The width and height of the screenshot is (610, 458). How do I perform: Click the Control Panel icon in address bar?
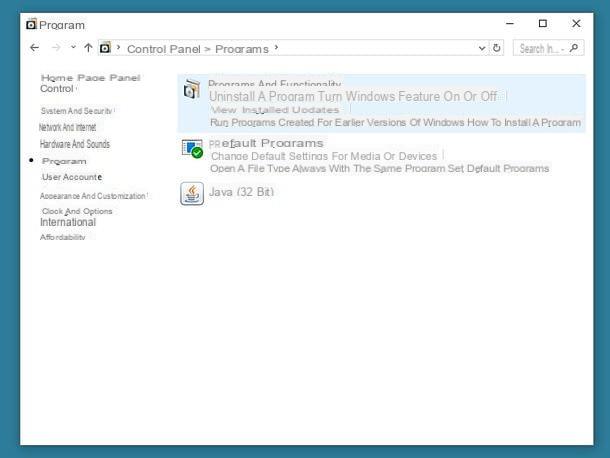click(105, 48)
